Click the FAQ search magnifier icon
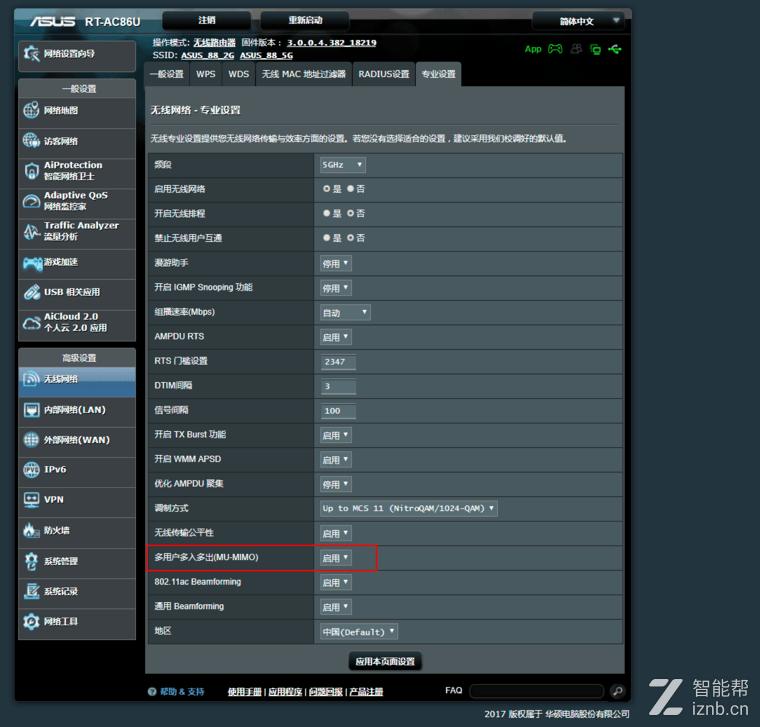 coord(617,691)
